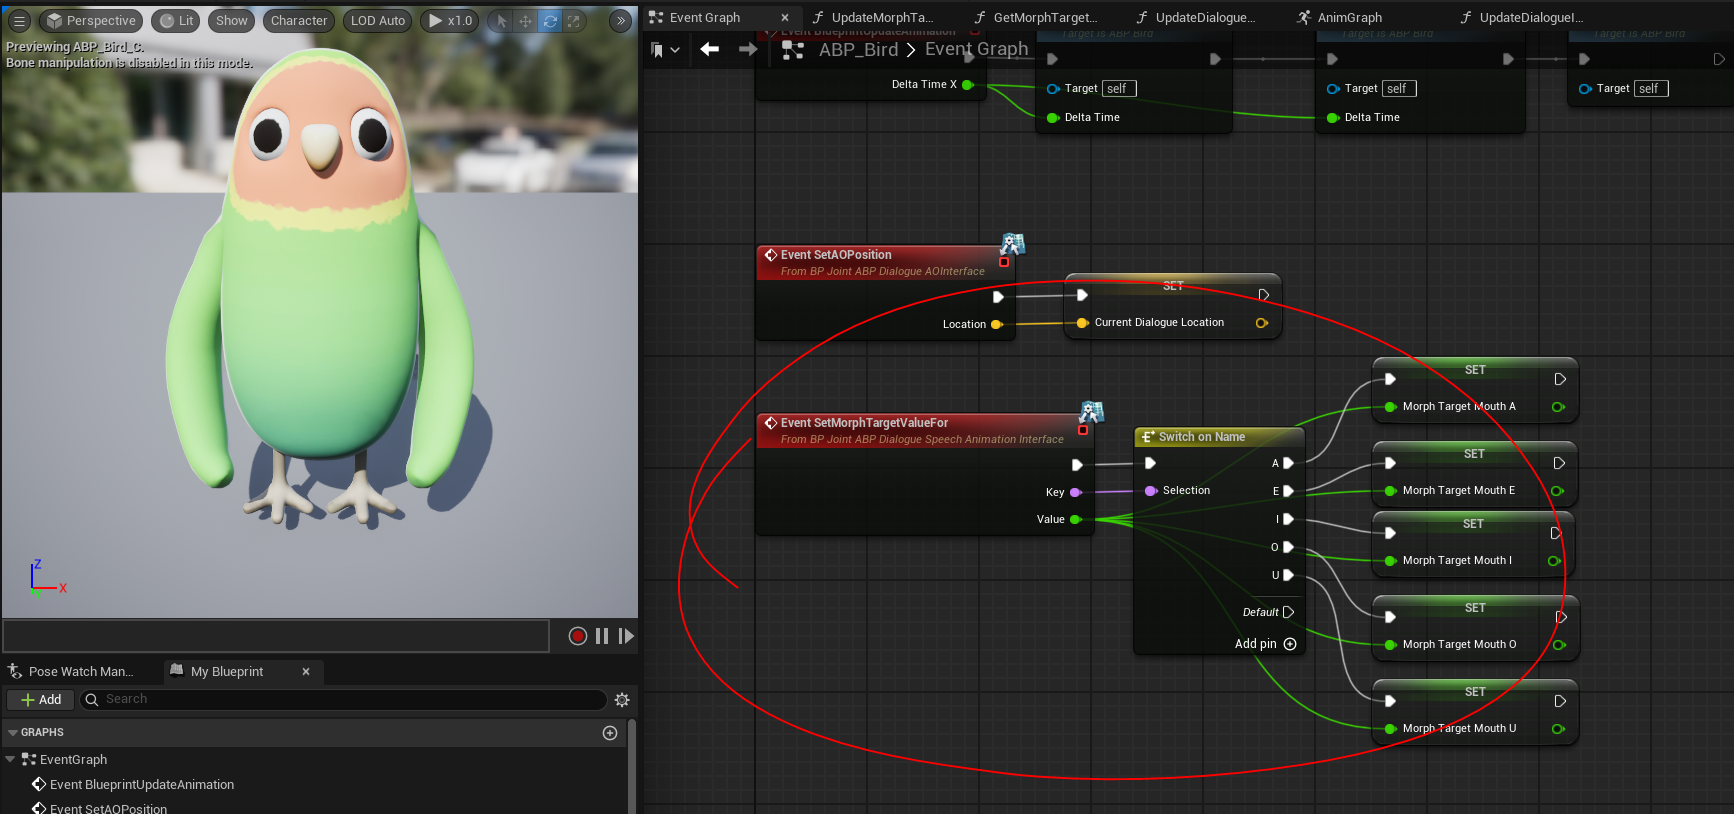The image size is (1734, 814).
Task: Click the Add button in My Blueprint
Action: point(41,700)
